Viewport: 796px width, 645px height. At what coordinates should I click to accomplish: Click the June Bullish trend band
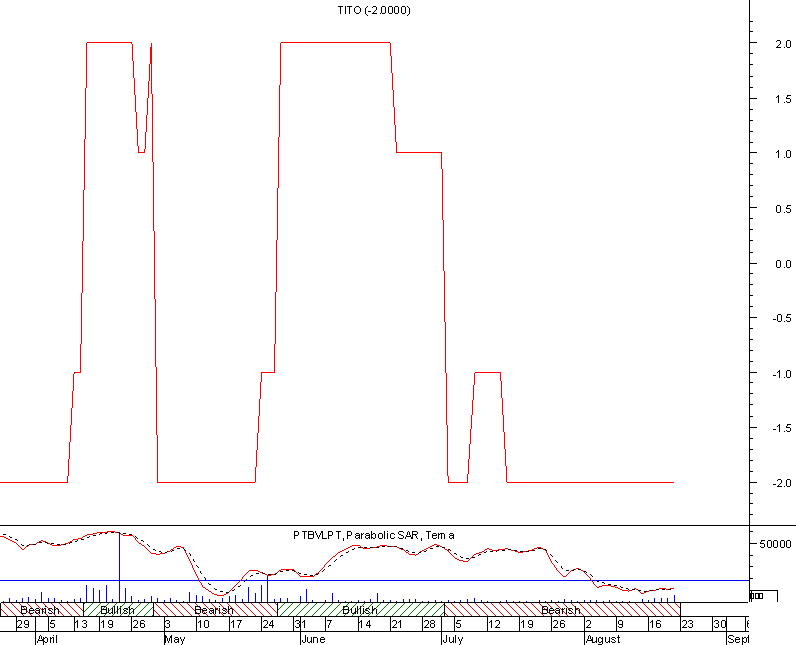tap(360, 609)
